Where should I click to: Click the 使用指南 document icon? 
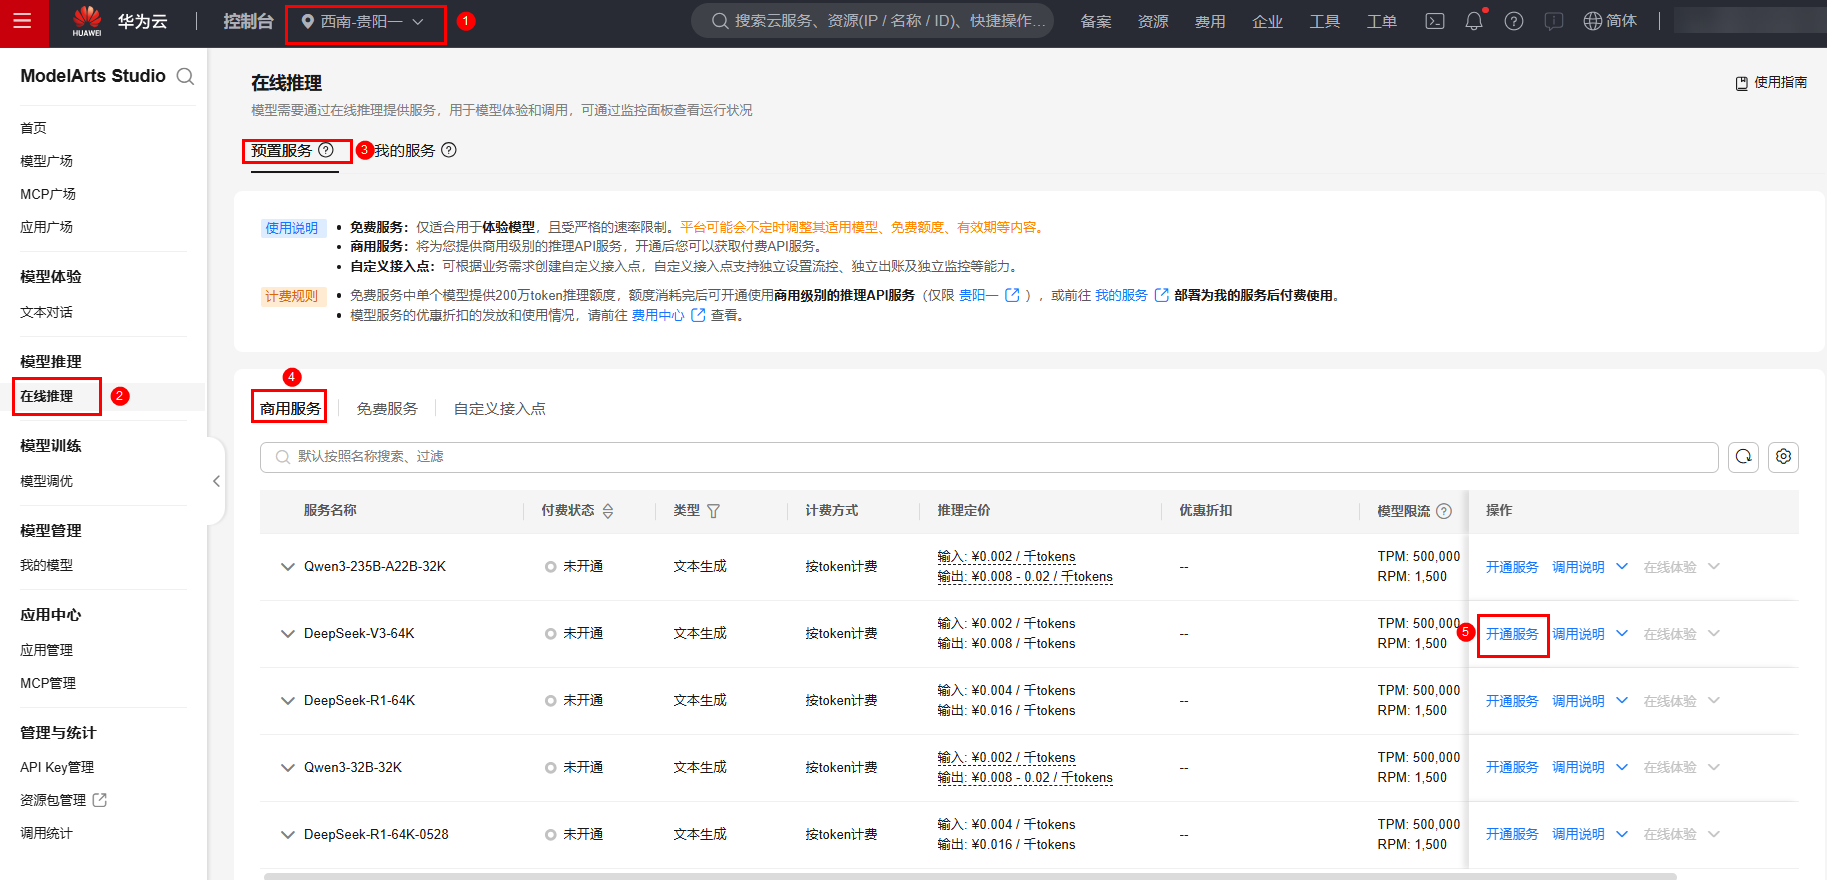1742,83
